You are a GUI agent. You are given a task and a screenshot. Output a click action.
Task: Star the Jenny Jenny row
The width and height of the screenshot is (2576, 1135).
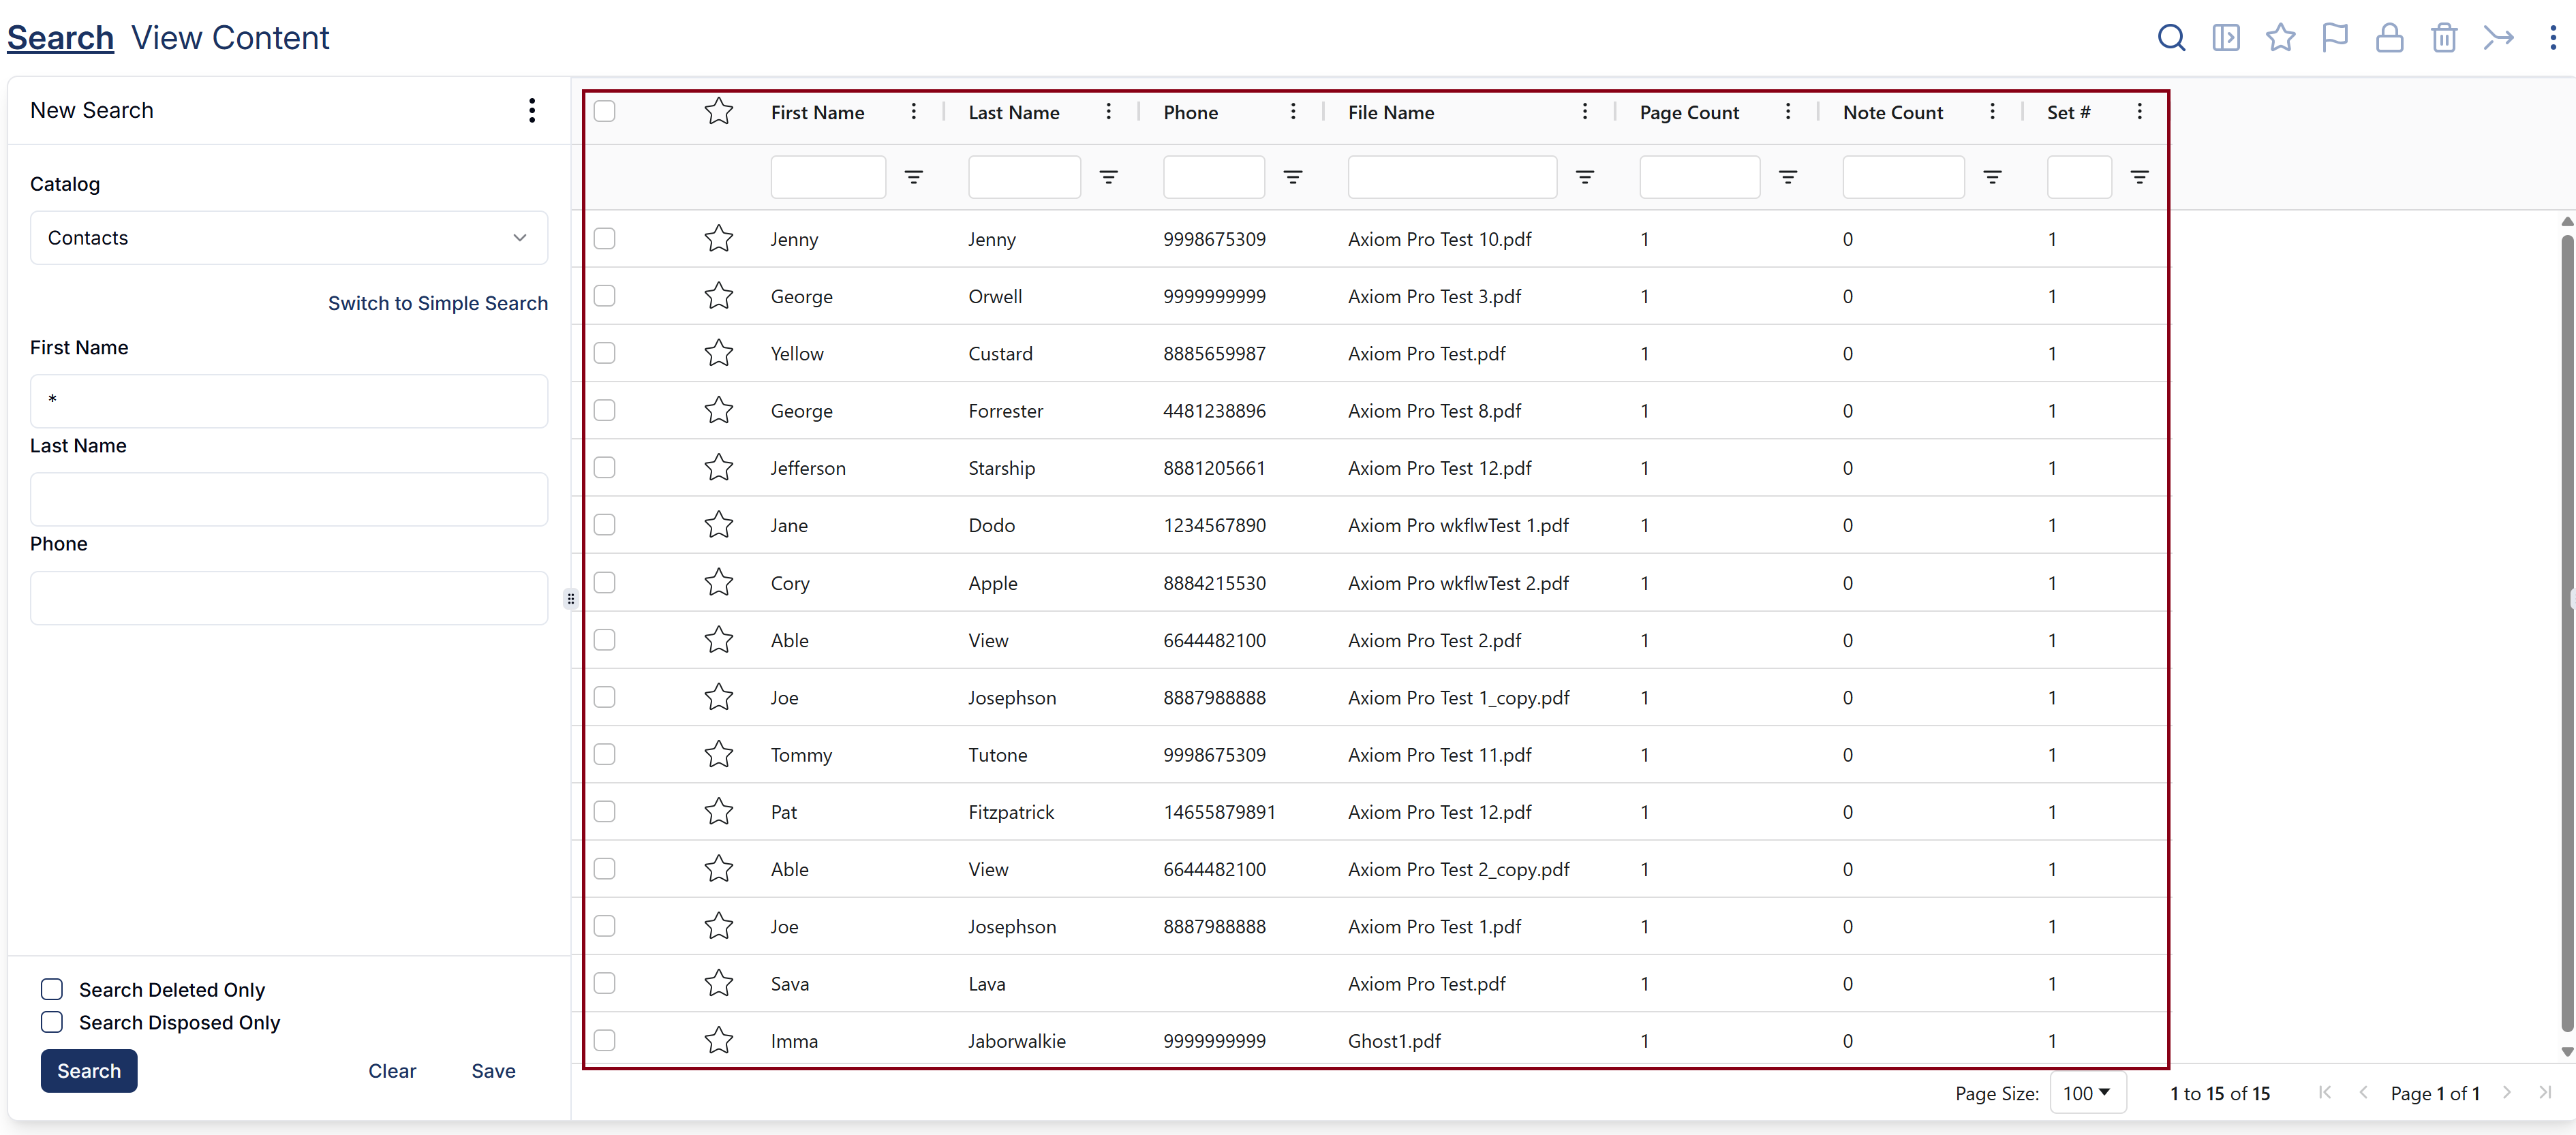coord(719,238)
